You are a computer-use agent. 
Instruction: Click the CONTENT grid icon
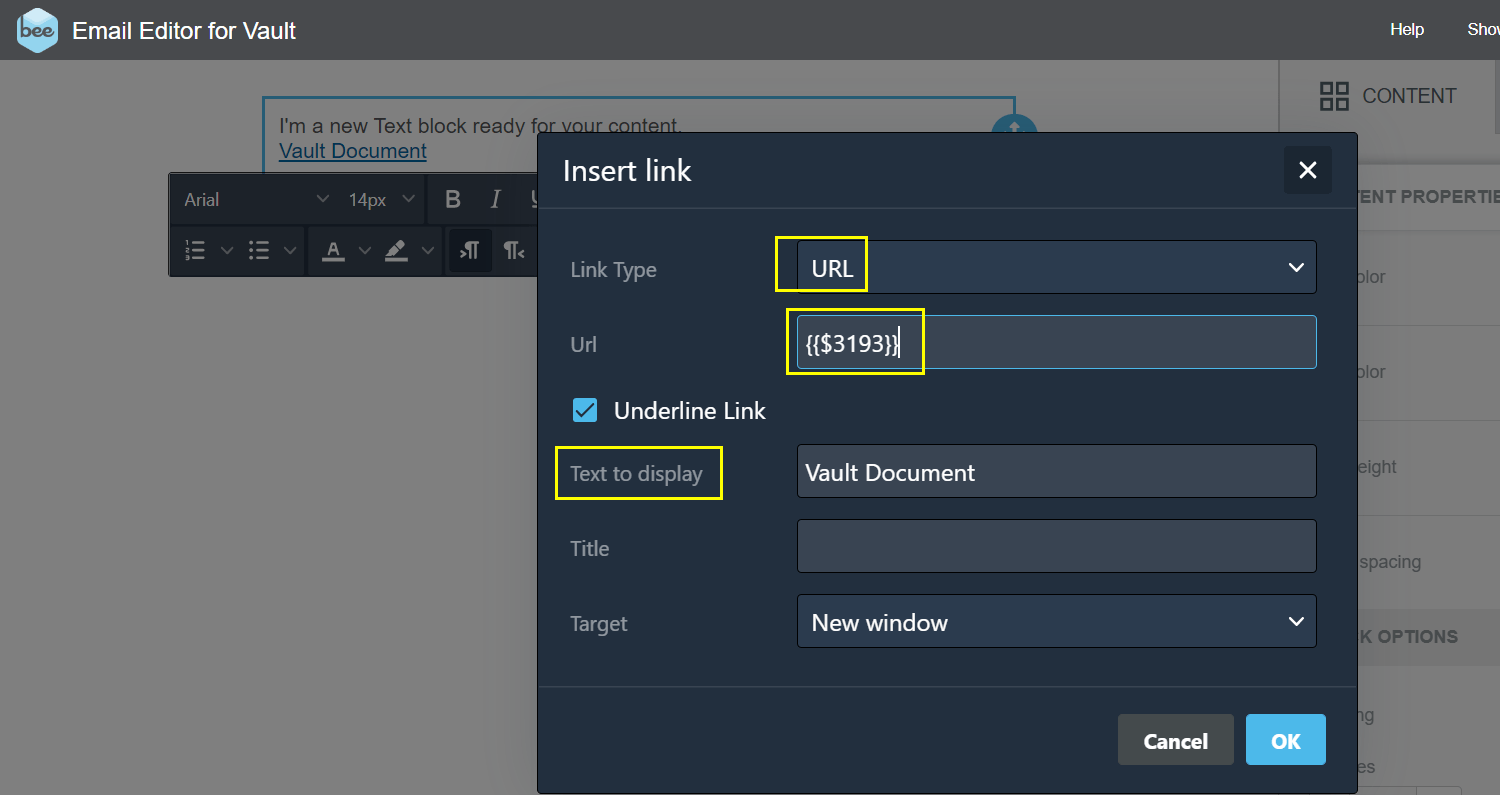(x=1334, y=96)
